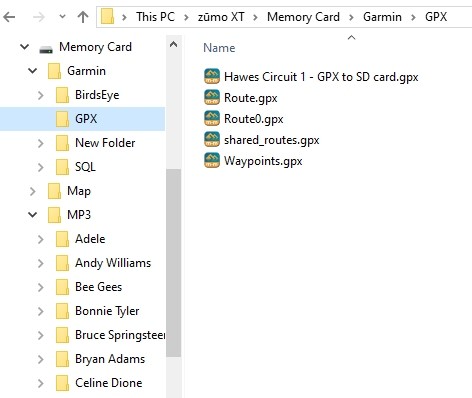This screenshot has height=398, width=472.
Task: Select the shared_routes.gpx file name
Action: (x=272, y=140)
